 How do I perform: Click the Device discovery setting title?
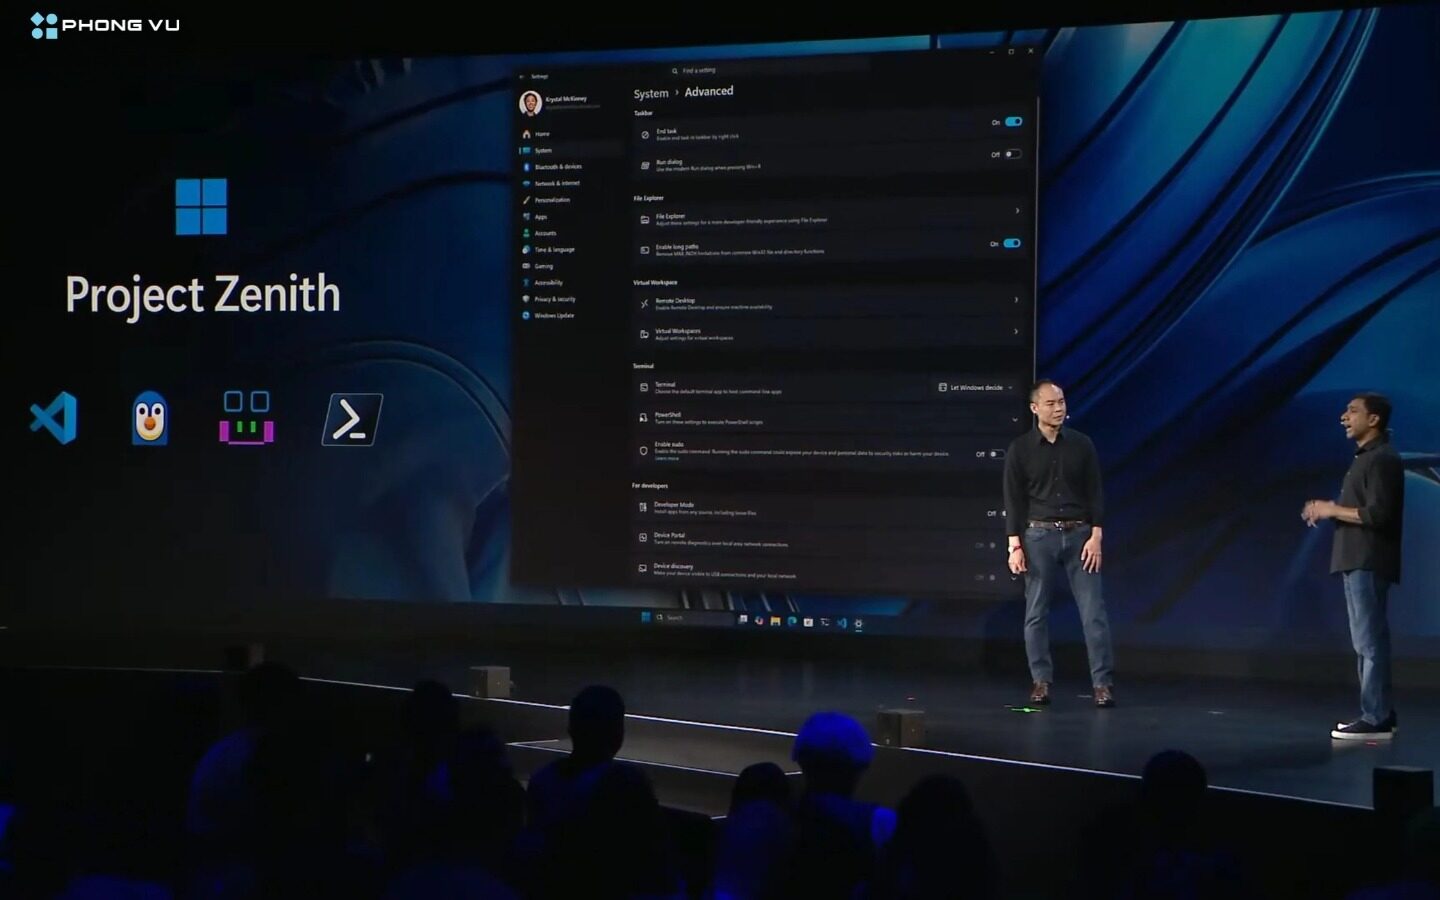tap(673, 566)
